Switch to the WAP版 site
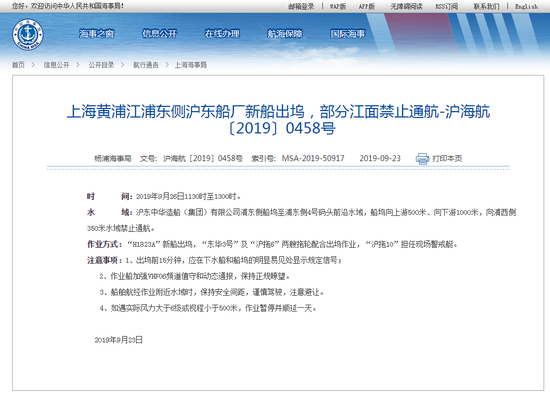 [x=338, y=6]
